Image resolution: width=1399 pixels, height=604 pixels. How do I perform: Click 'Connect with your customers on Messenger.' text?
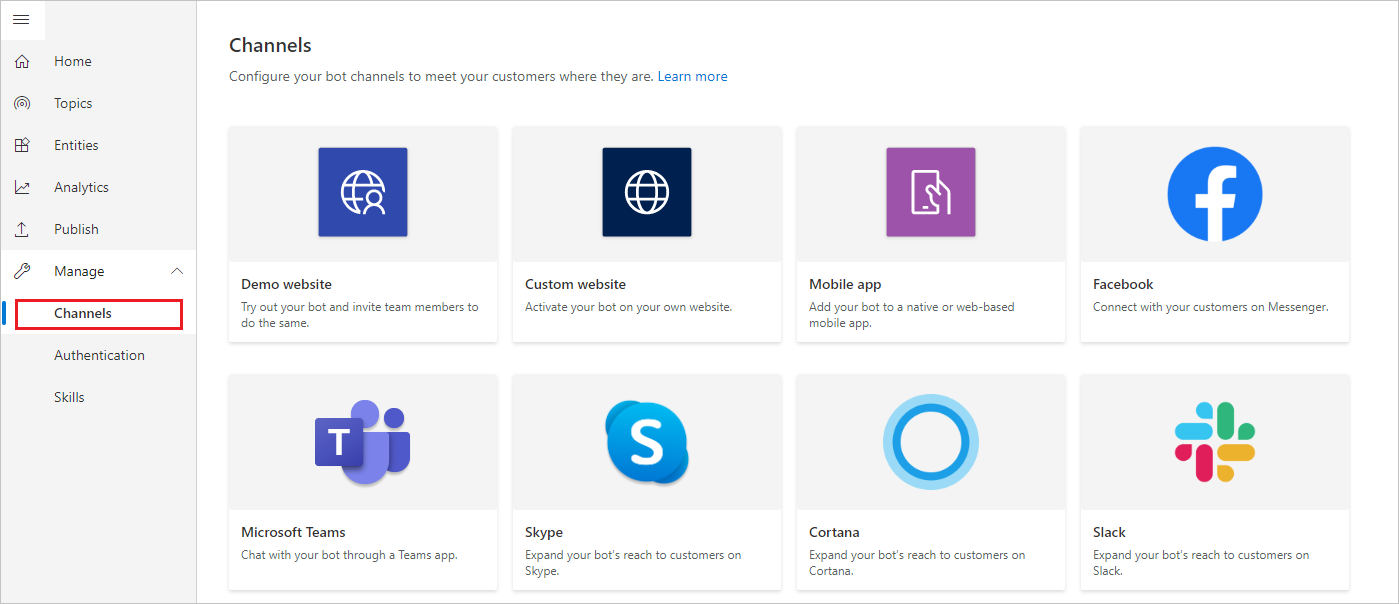tap(1210, 307)
